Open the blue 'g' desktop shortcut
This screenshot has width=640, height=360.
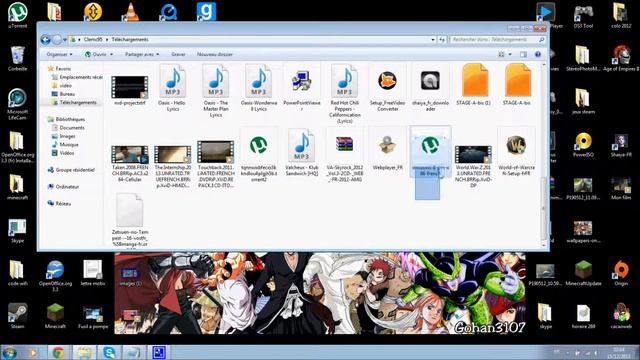tap(206, 11)
